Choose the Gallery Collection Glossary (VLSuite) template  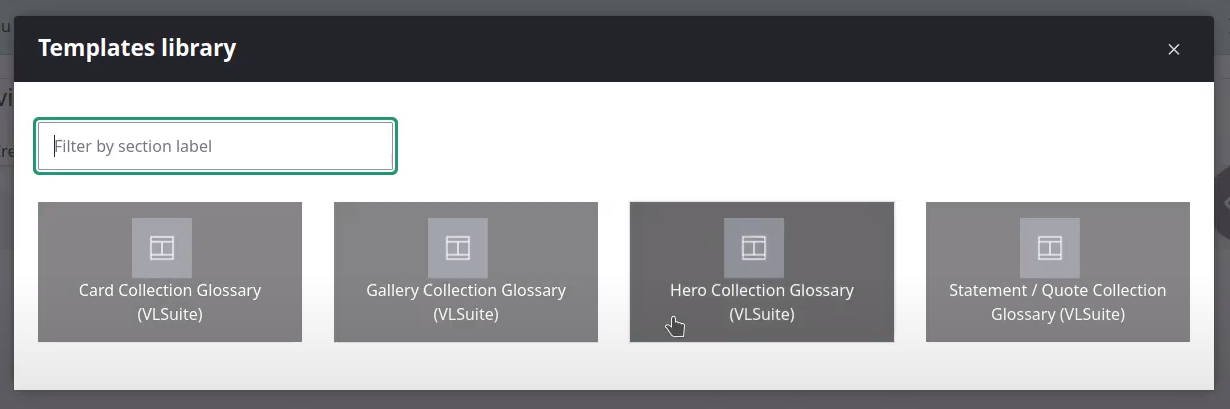click(x=466, y=272)
